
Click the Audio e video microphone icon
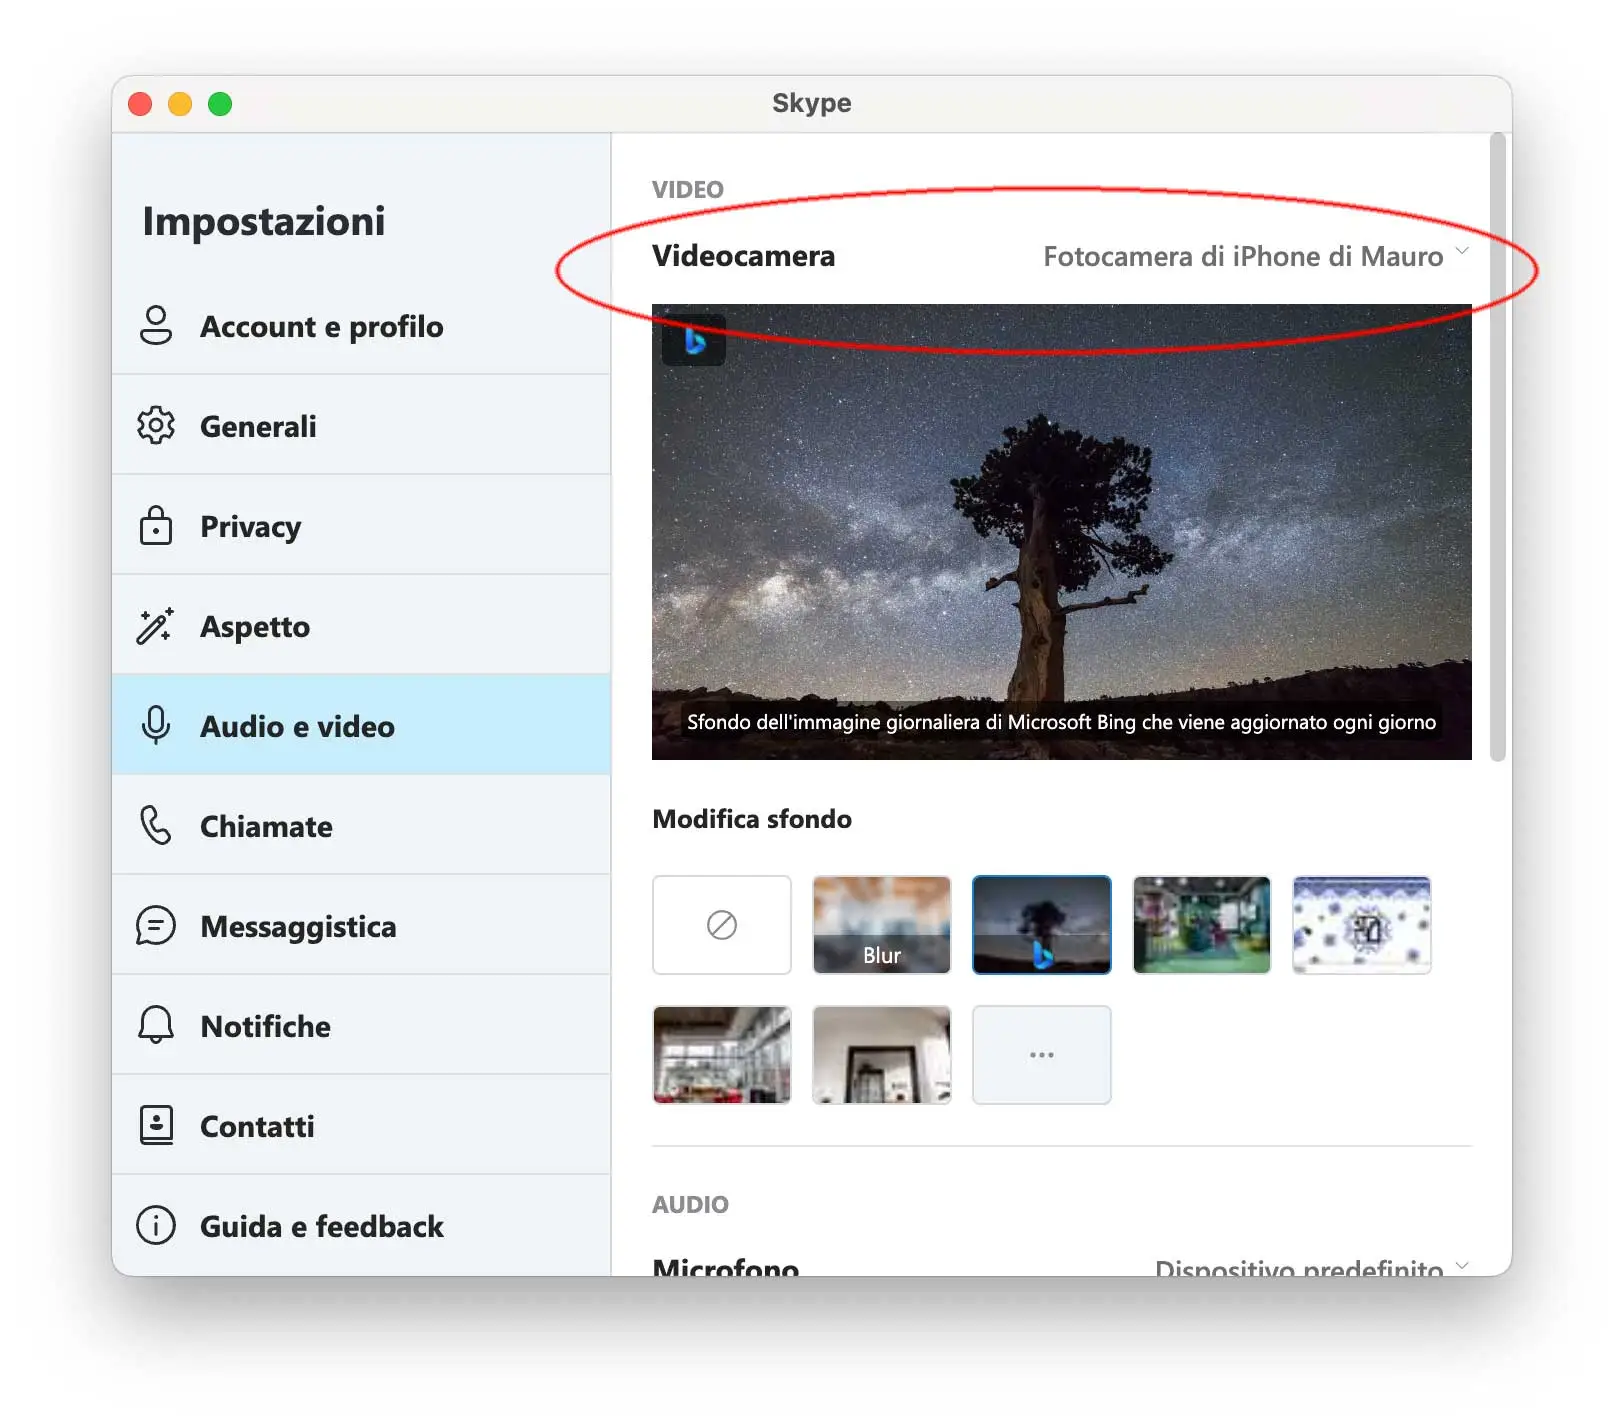pyautogui.click(x=157, y=726)
